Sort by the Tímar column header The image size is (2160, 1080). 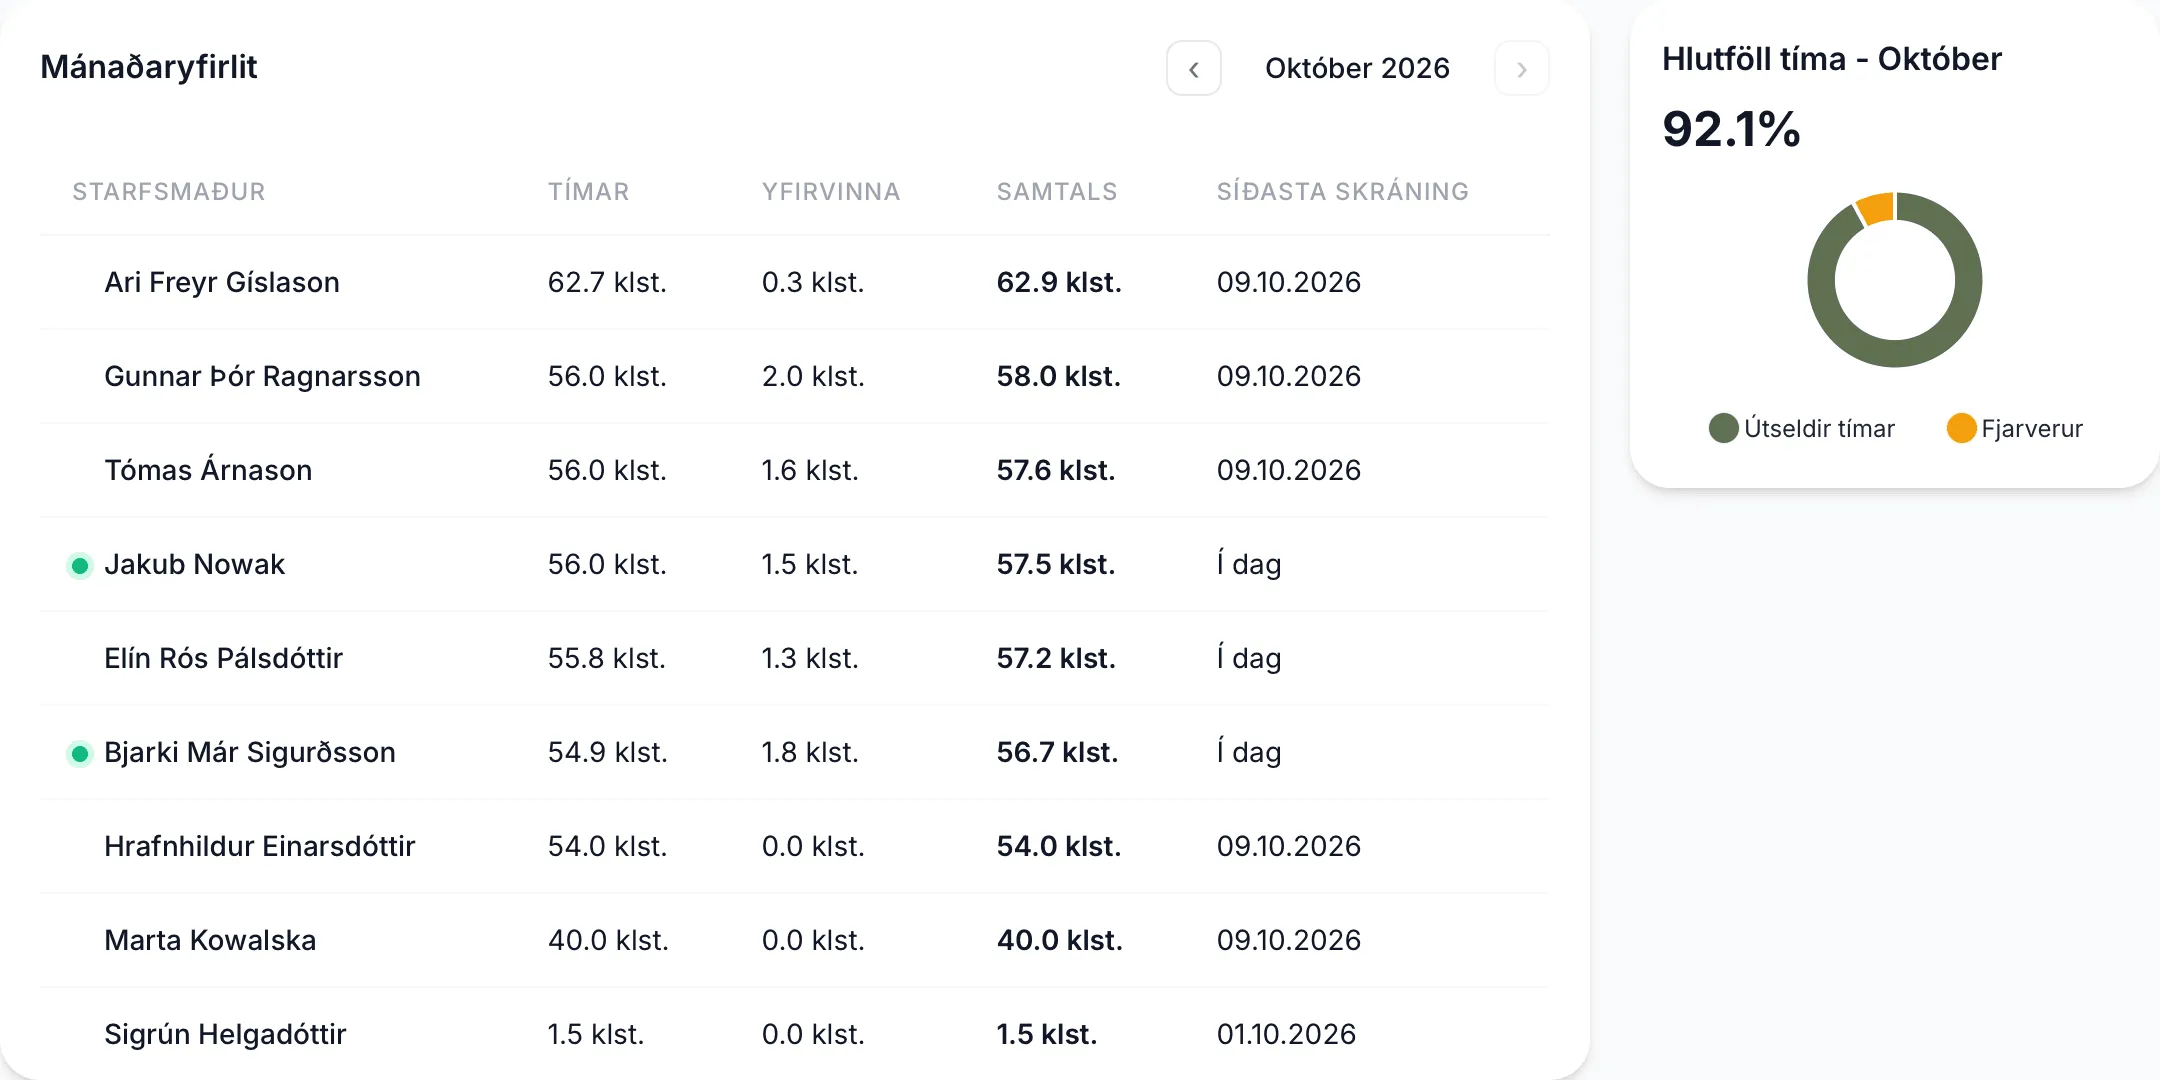588,191
